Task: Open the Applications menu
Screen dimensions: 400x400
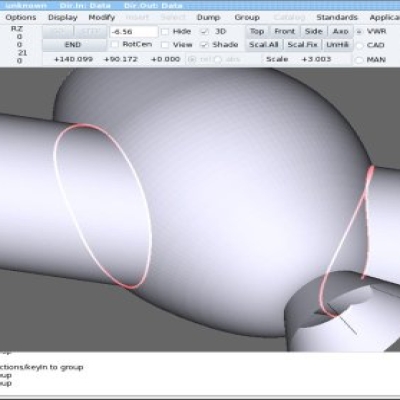Action: tap(385, 17)
